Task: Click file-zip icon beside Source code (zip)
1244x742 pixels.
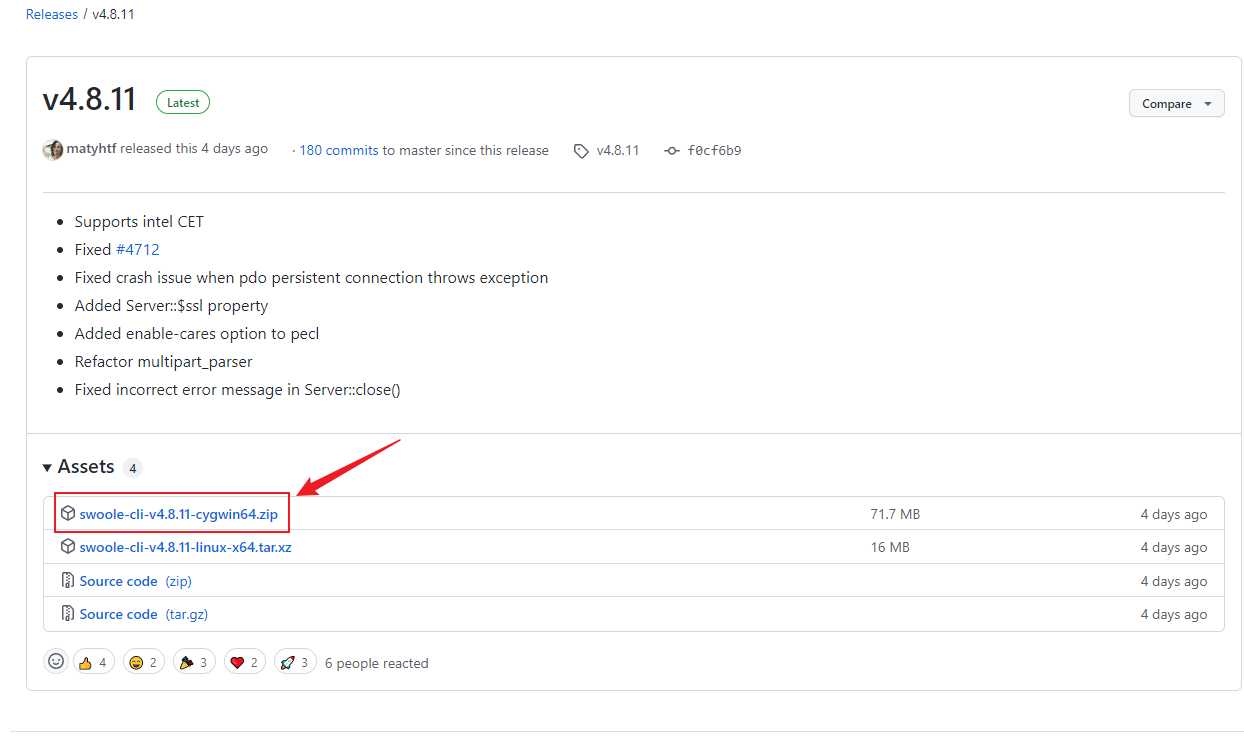Action: point(68,580)
